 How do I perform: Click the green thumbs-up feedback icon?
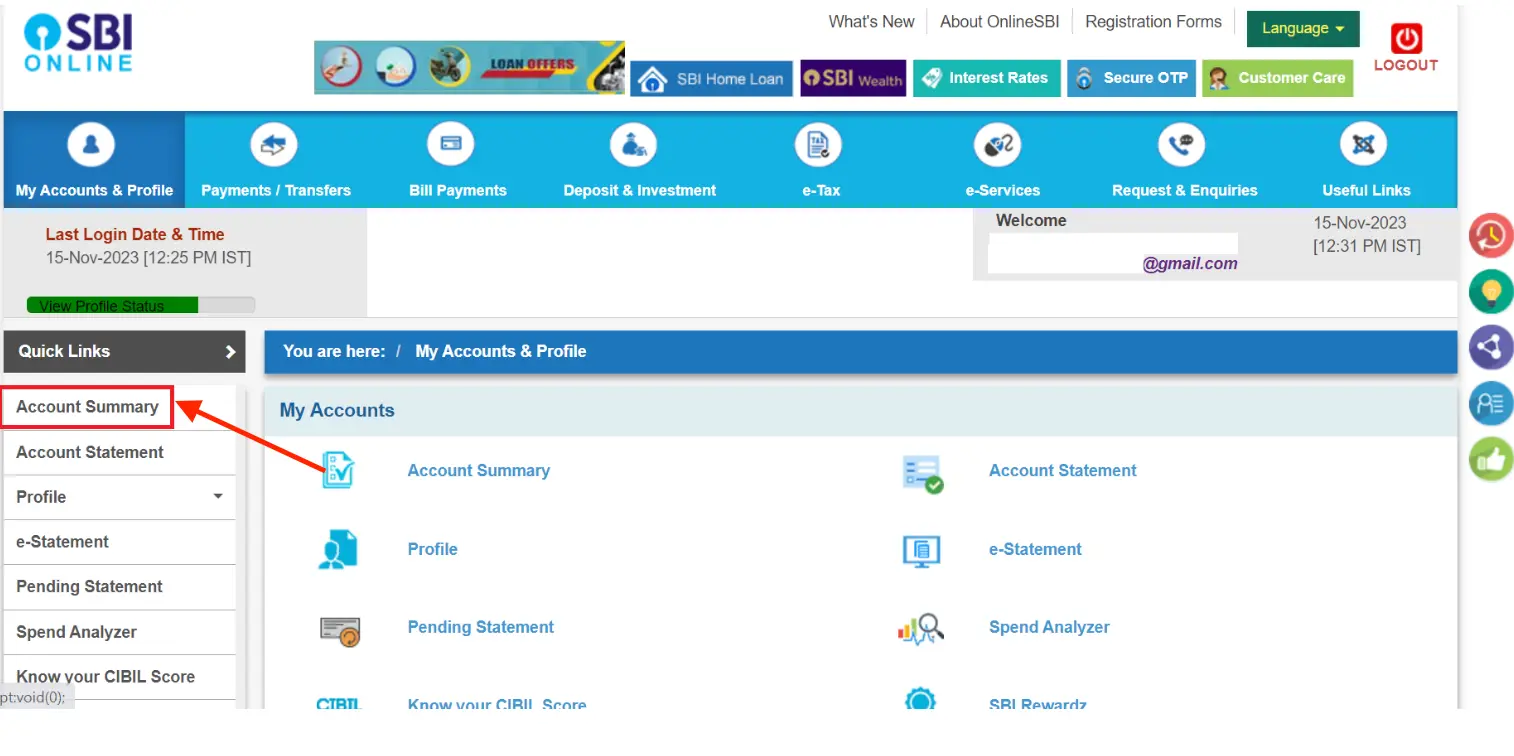[1490, 460]
